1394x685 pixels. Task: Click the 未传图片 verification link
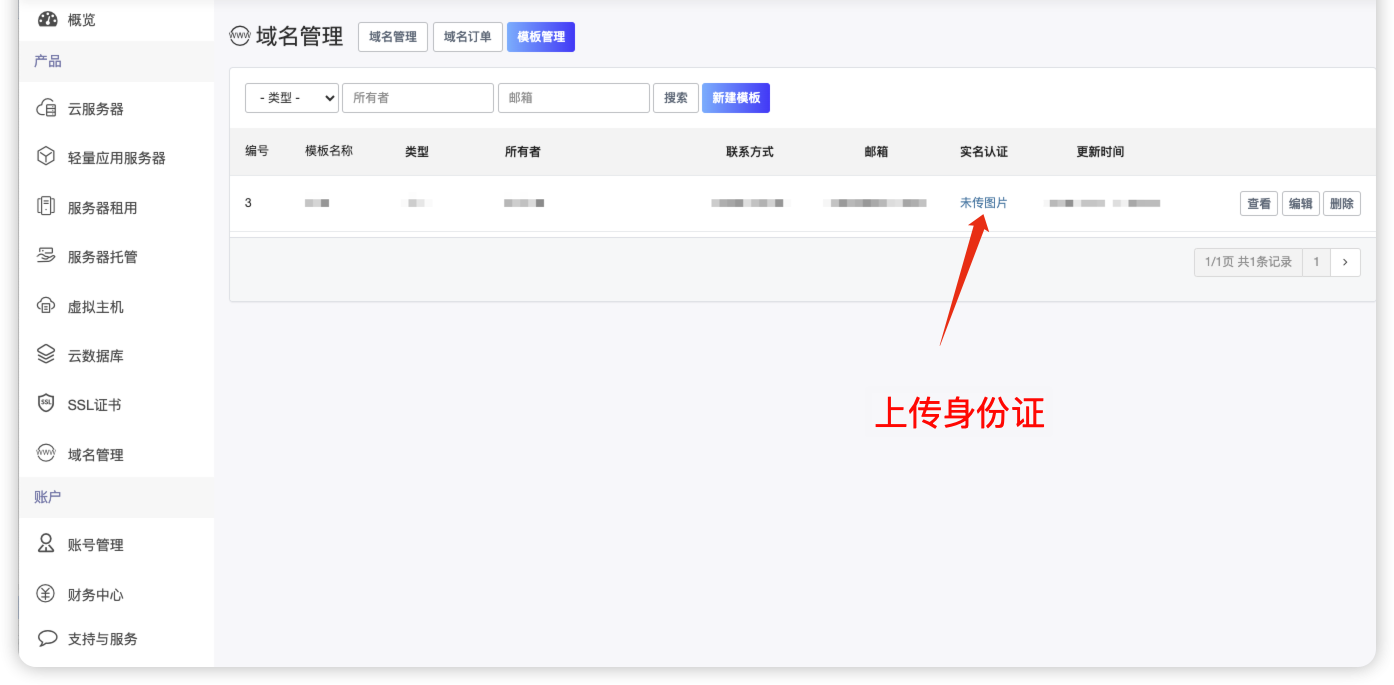click(983, 203)
